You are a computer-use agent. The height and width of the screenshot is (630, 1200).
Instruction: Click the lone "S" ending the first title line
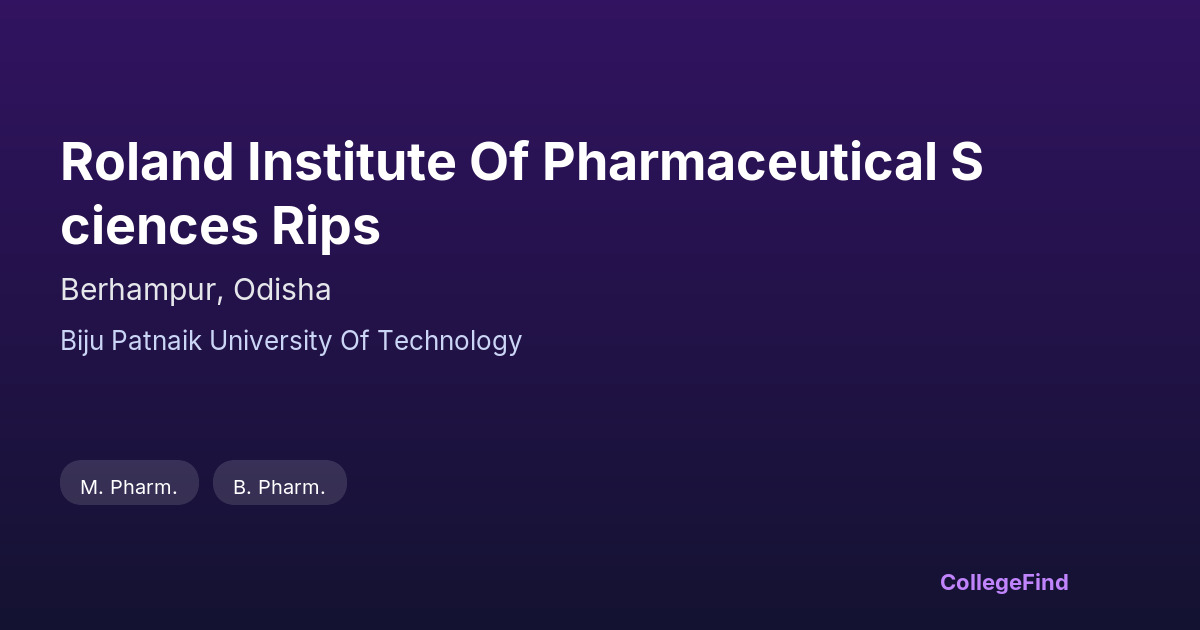[967, 162]
